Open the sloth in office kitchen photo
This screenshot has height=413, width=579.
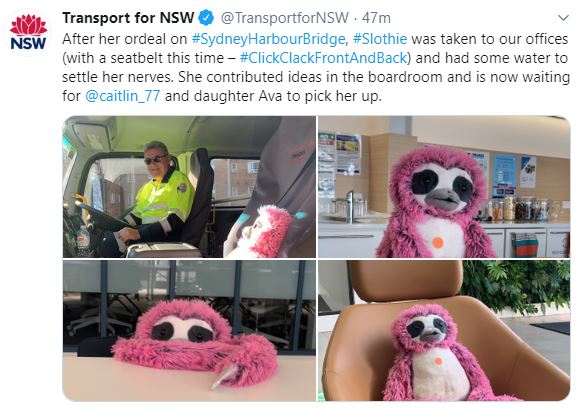click(x=444, y=187)
